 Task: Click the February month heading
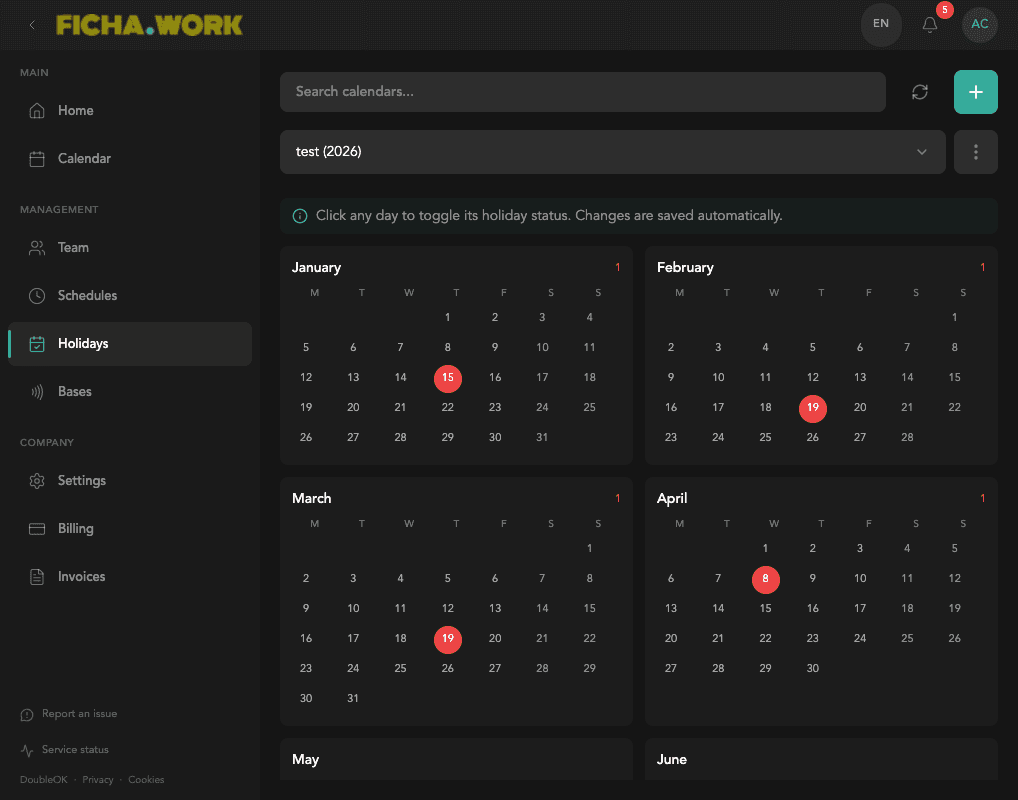tap(685, 268)
